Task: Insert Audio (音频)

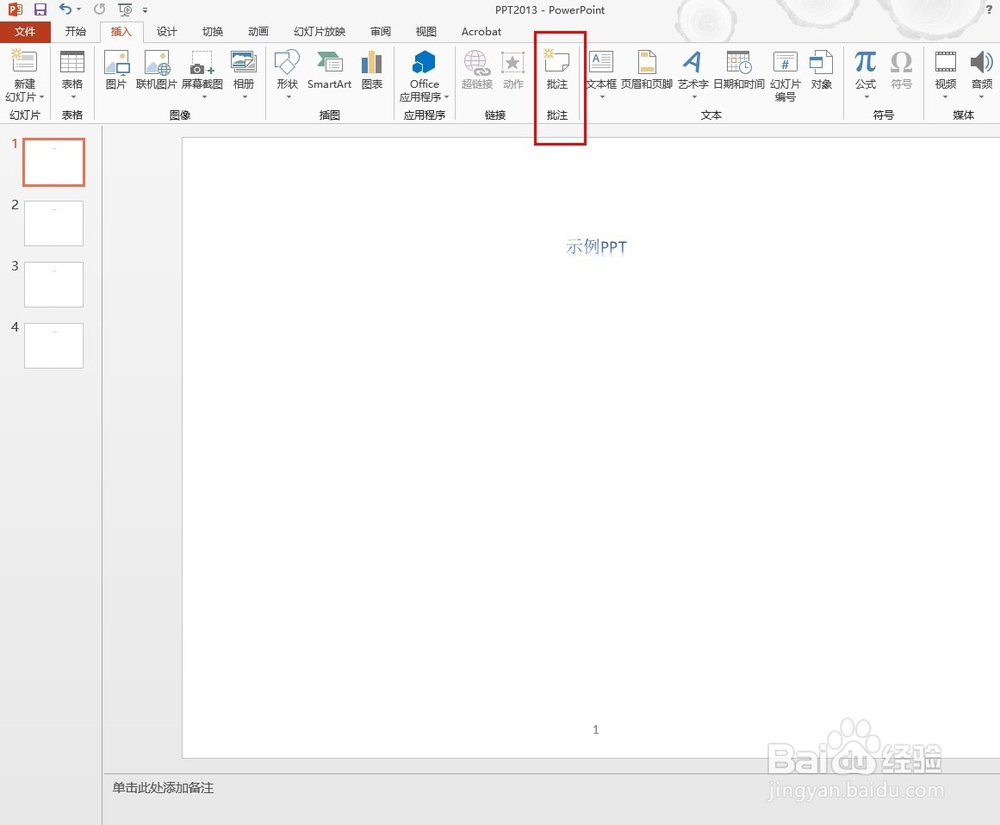Action: [982, 62]
